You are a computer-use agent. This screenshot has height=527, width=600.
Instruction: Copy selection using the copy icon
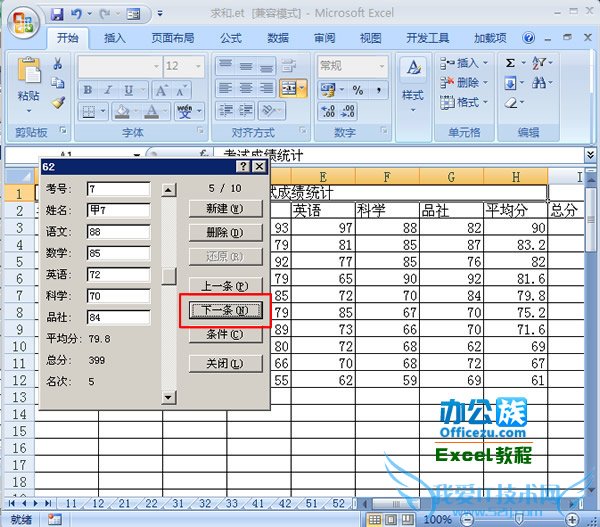click(58, 82)
